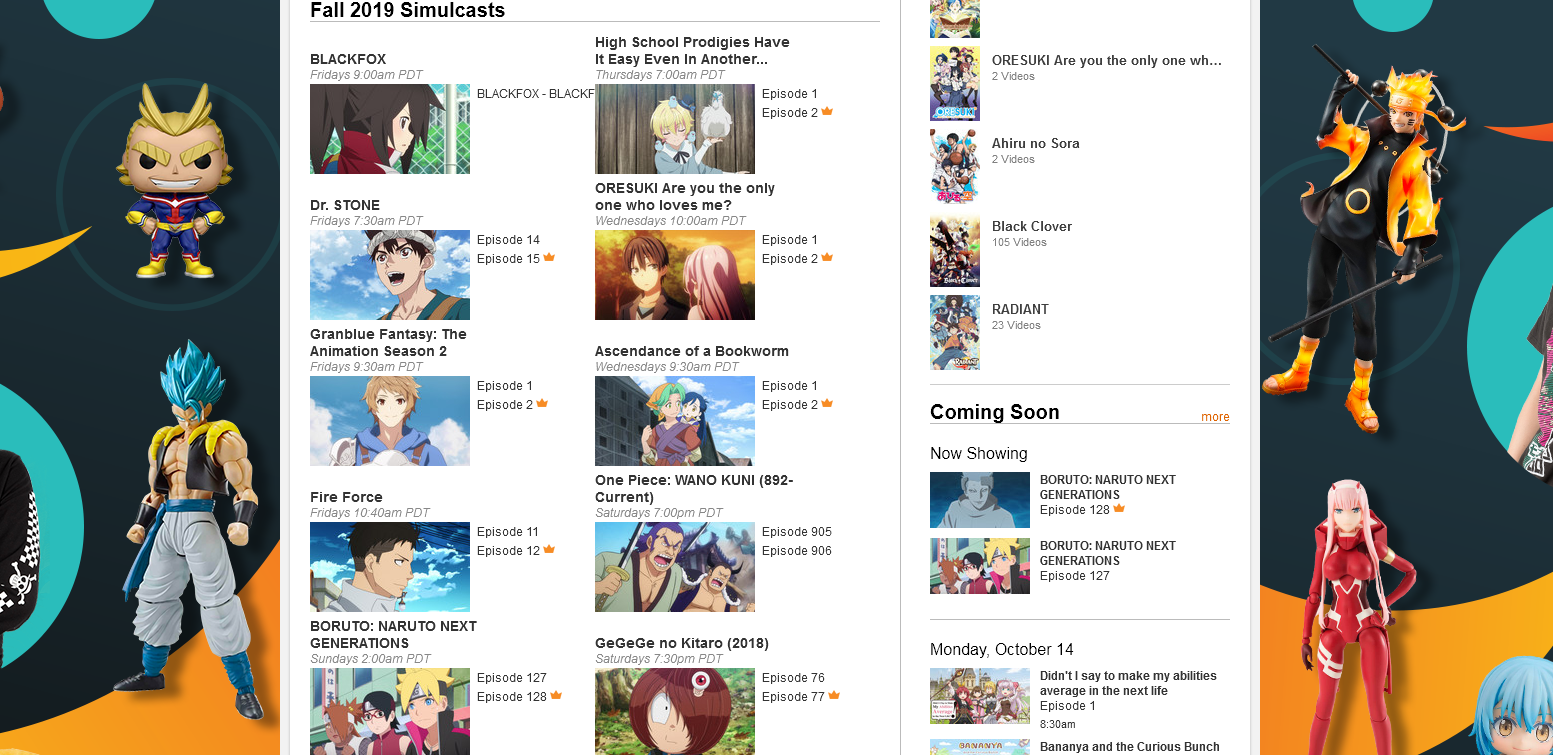This screenshot has width=1553, height=755.
Task: Click the crown icon beside Boruto Episode 128 in Now Showing
Action: [x=1119, y=509]
